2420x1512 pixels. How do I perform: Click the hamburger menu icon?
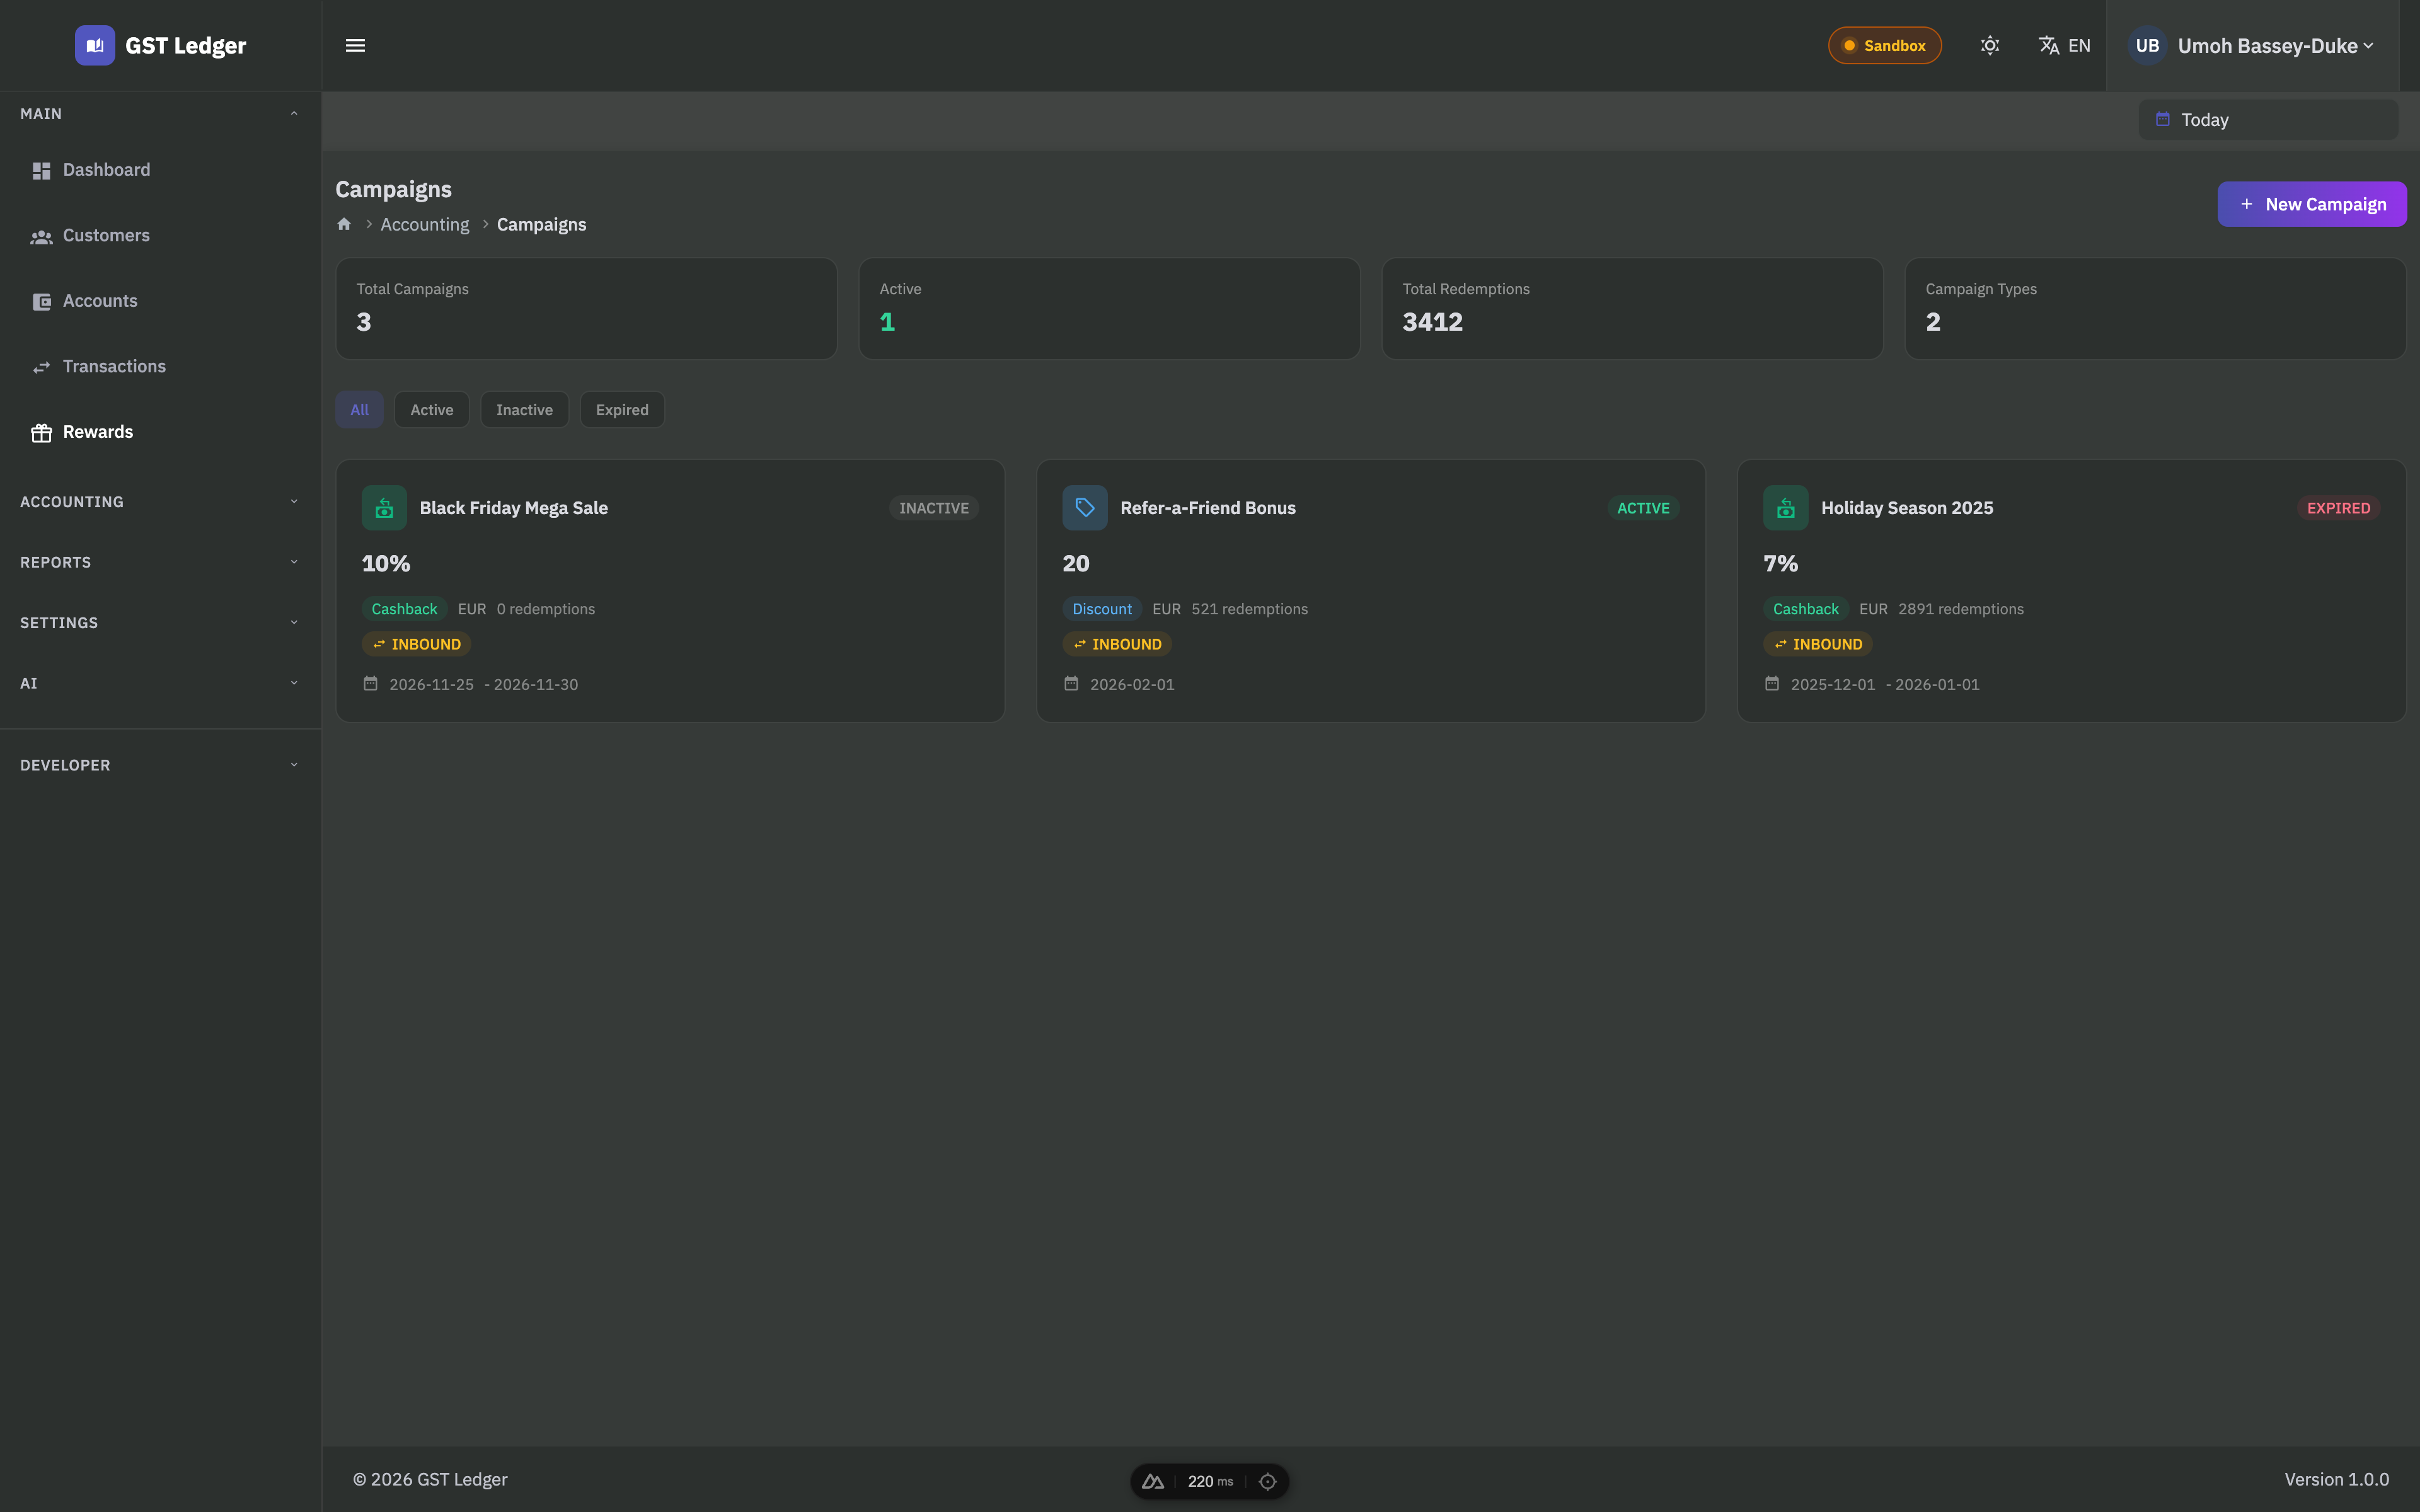coord(355,46)
